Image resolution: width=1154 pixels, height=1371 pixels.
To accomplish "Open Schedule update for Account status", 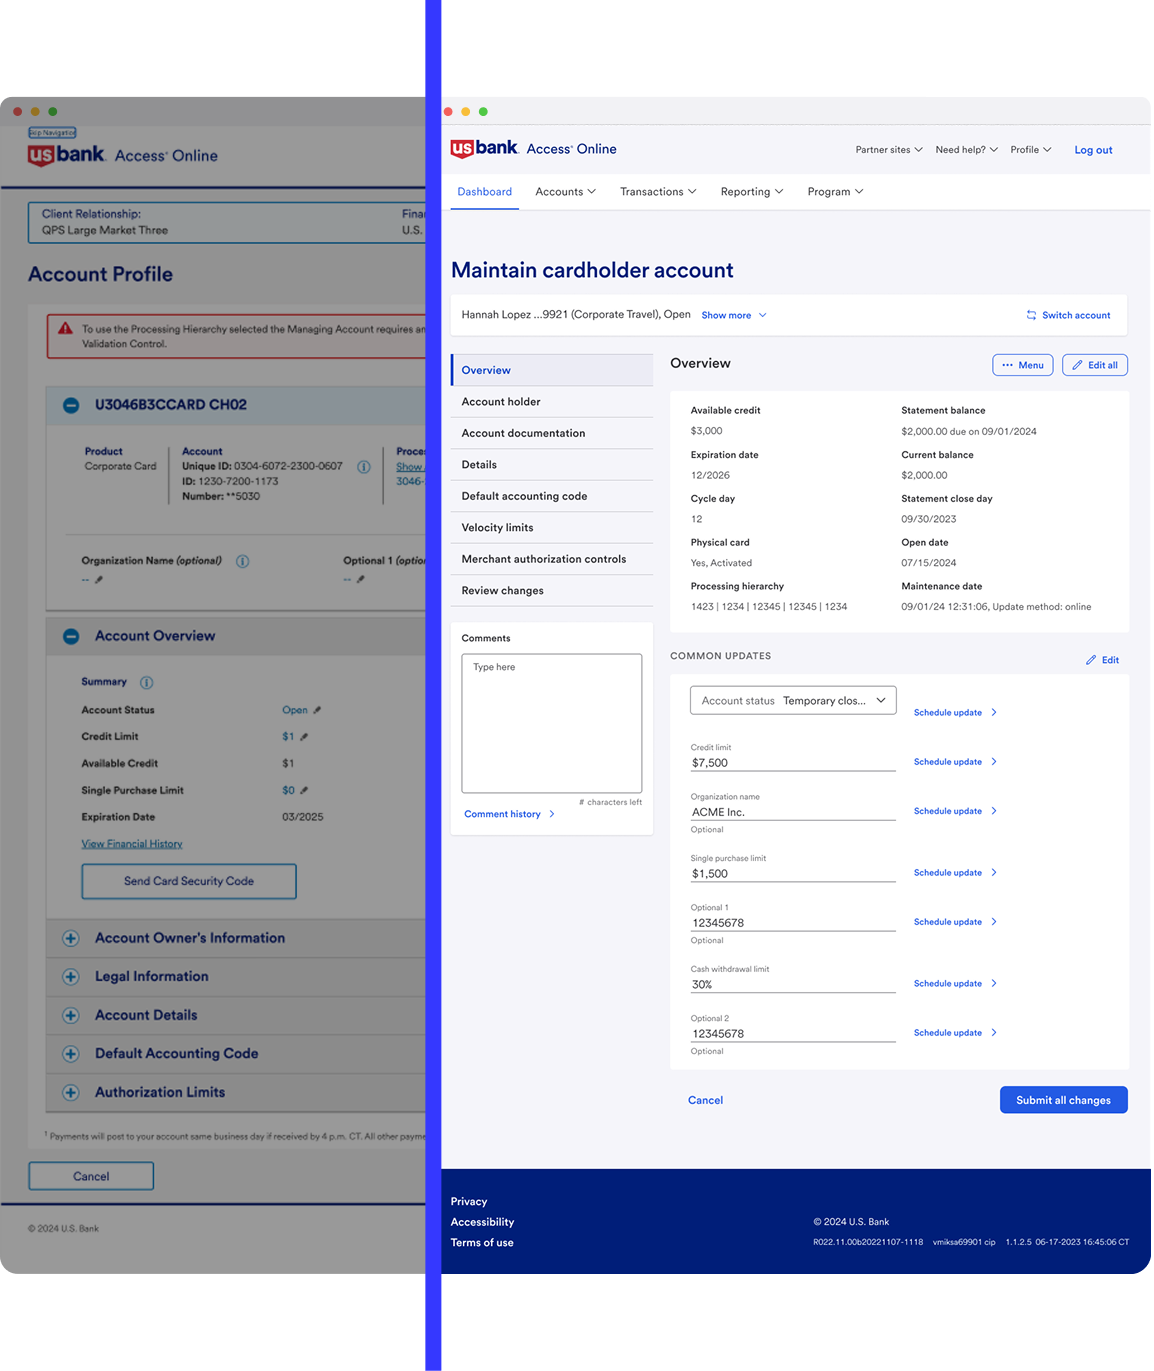I will tap(955, 713).
